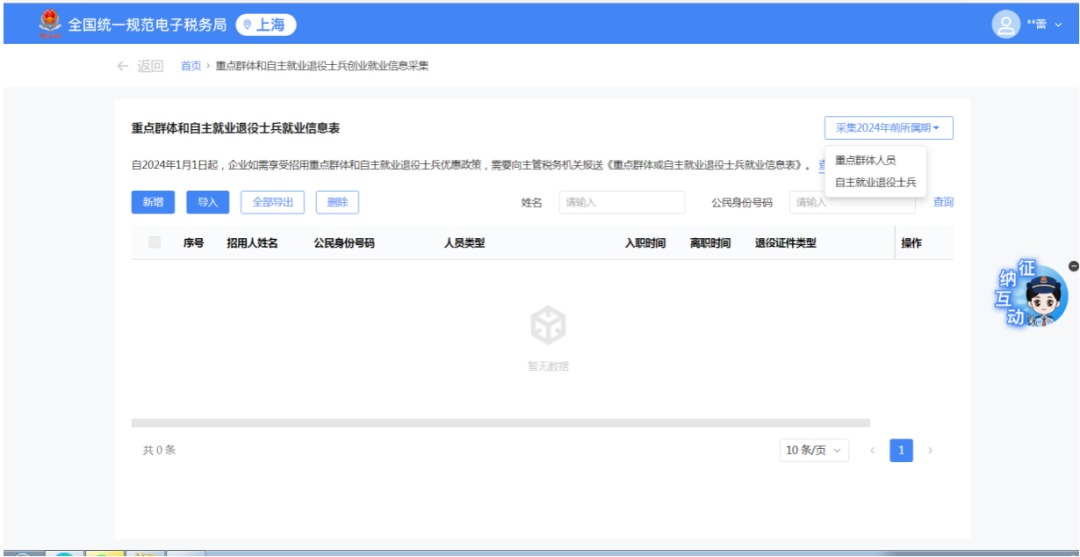Image resolution: width=1080 pixels, height=557 pixels.
Task: Click the 首页 breadcrumb link
Action: pyautogui.click(x=190, y=66)
